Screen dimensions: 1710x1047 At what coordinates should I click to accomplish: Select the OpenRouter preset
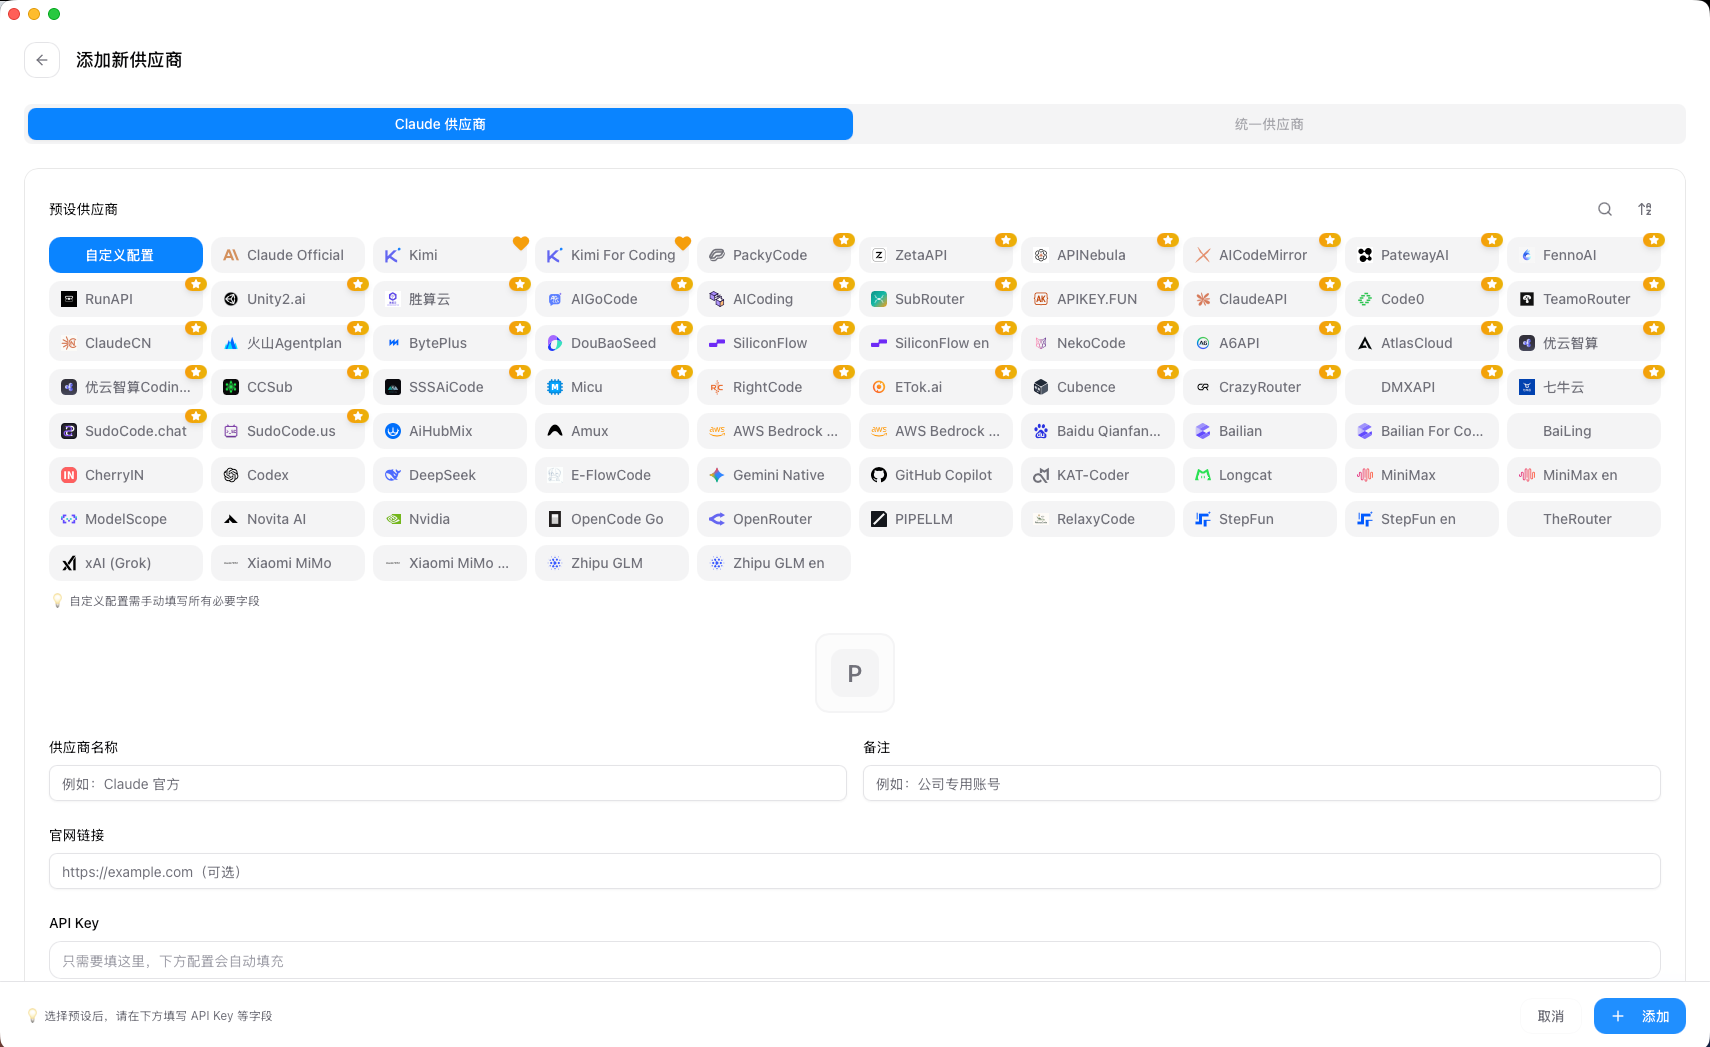point(774,519)
